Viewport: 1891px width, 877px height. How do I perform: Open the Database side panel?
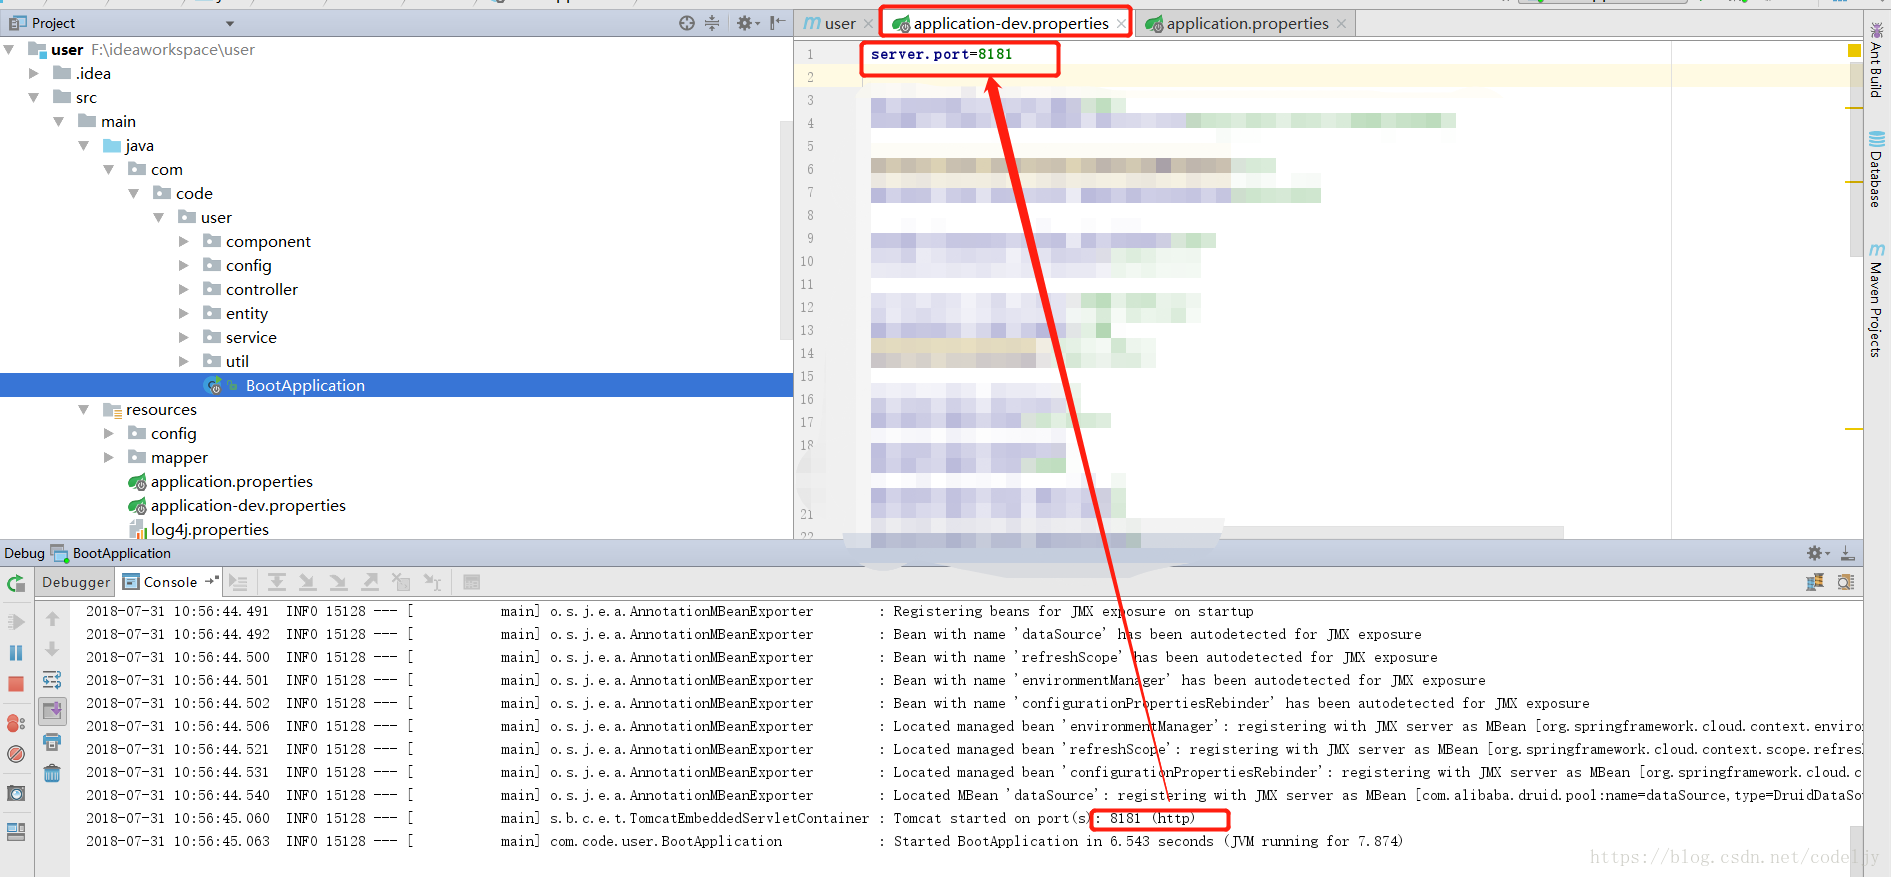(1876, 169)
